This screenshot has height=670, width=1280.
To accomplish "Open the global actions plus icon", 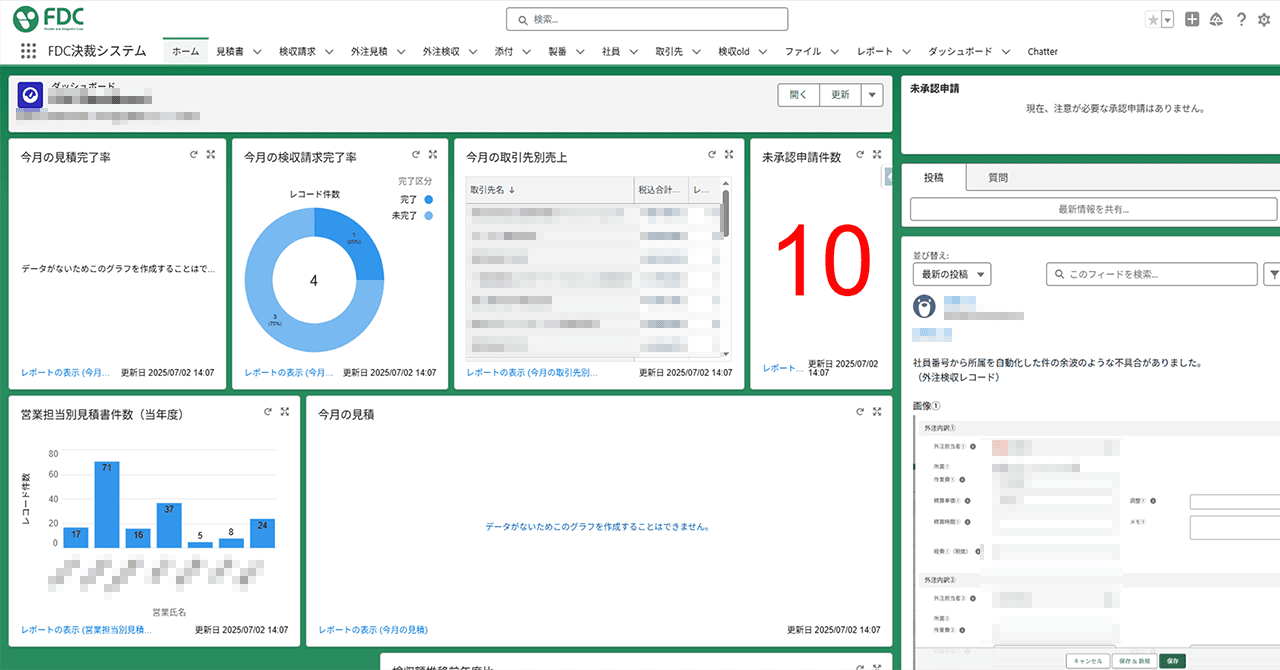I will click(x=1192, y=19).
